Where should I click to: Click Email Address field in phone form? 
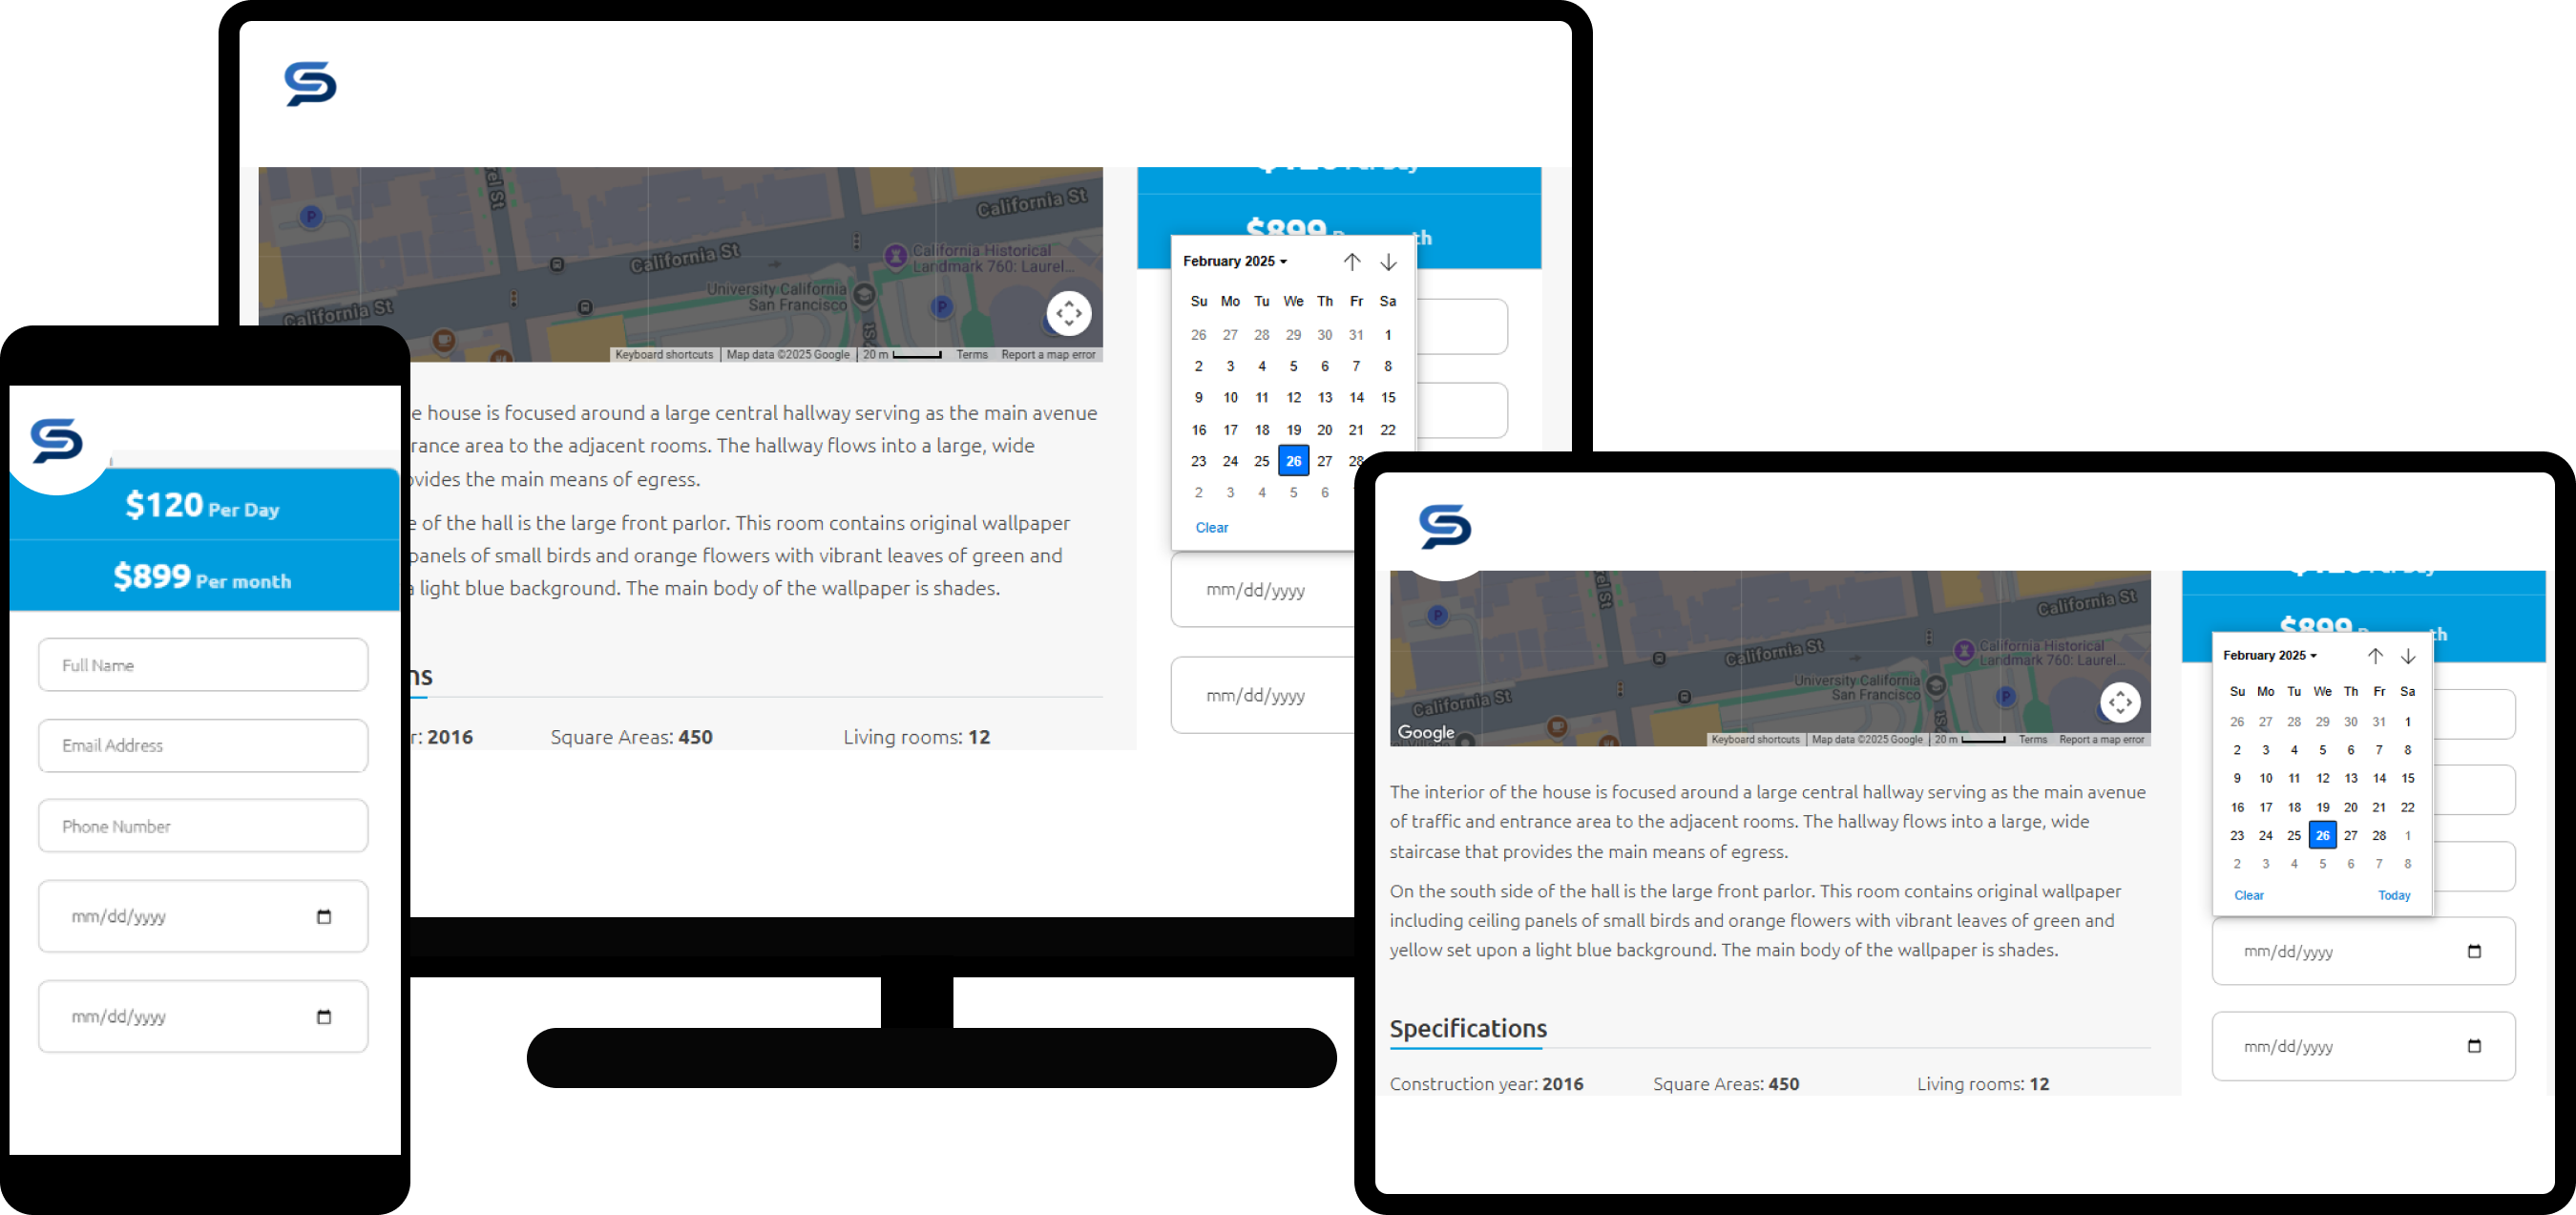click(203, 745)
